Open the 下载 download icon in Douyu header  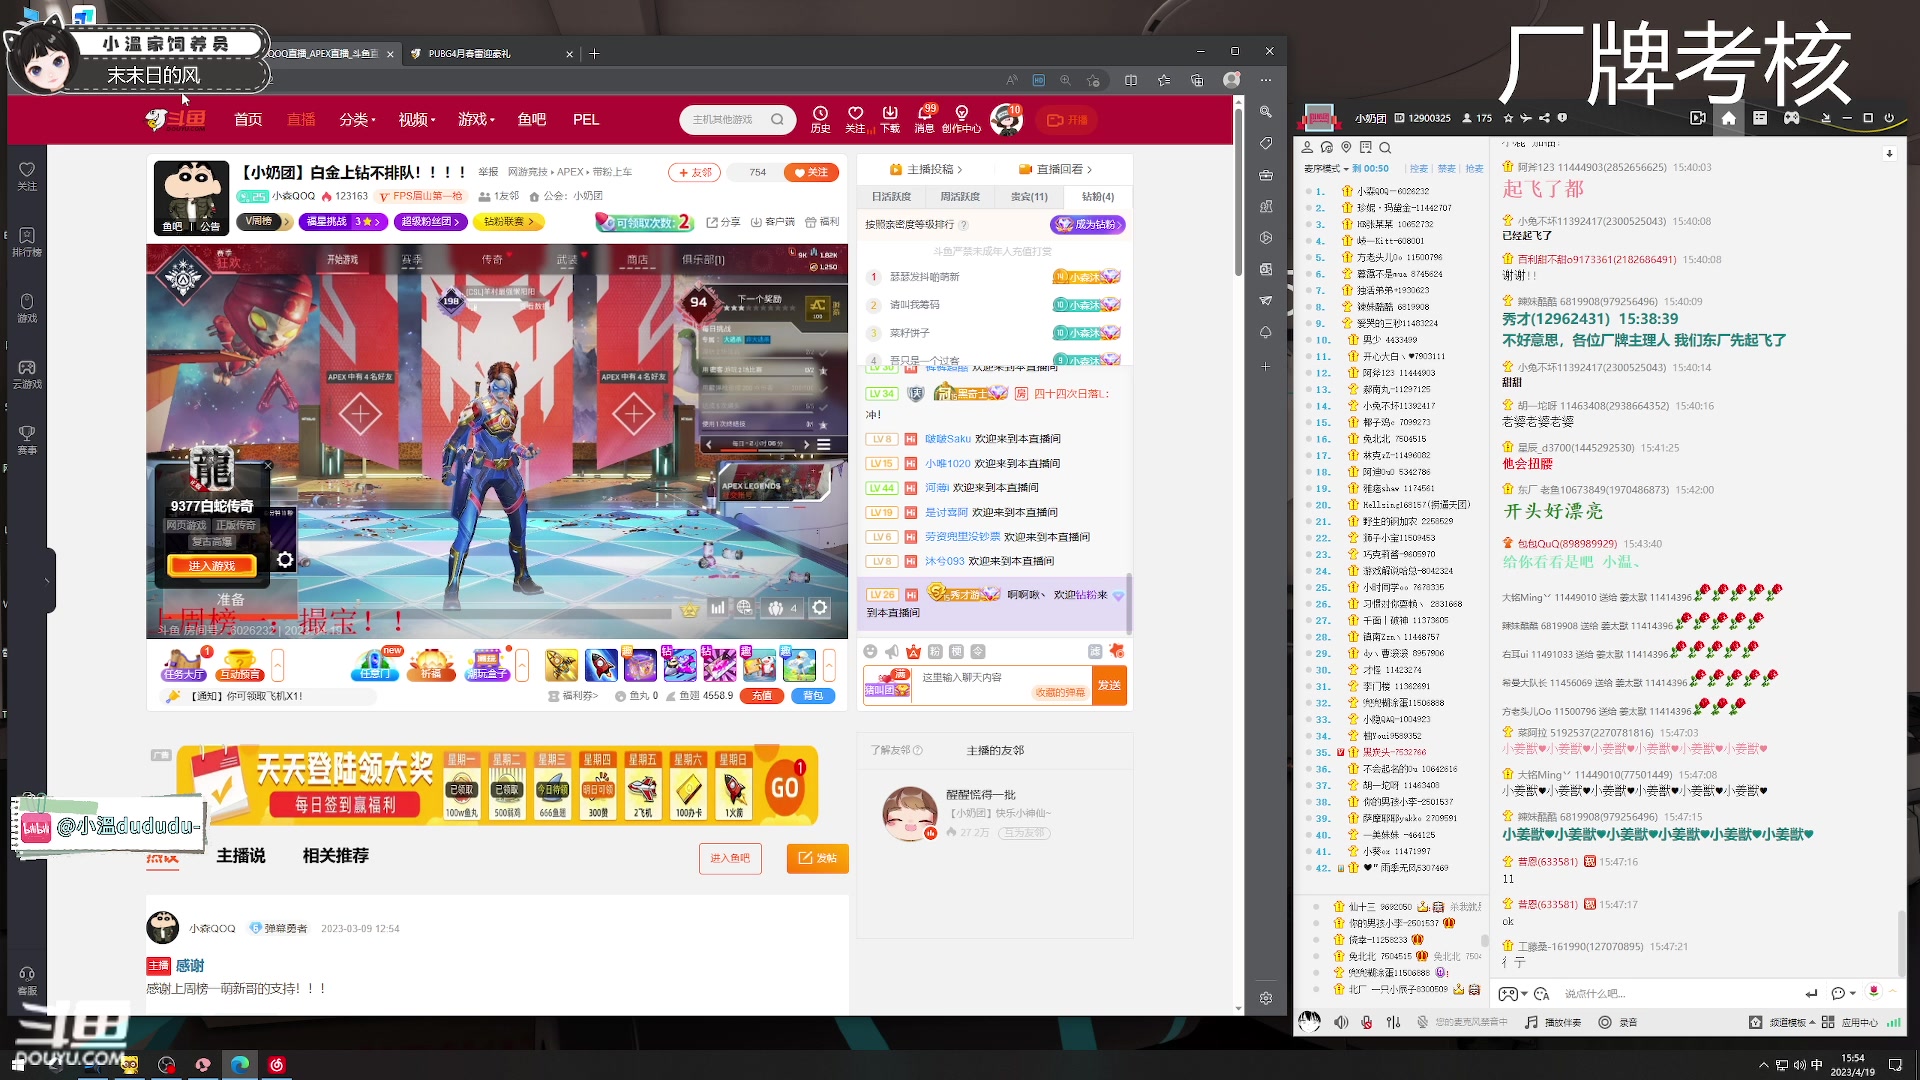tap(890, 119)
